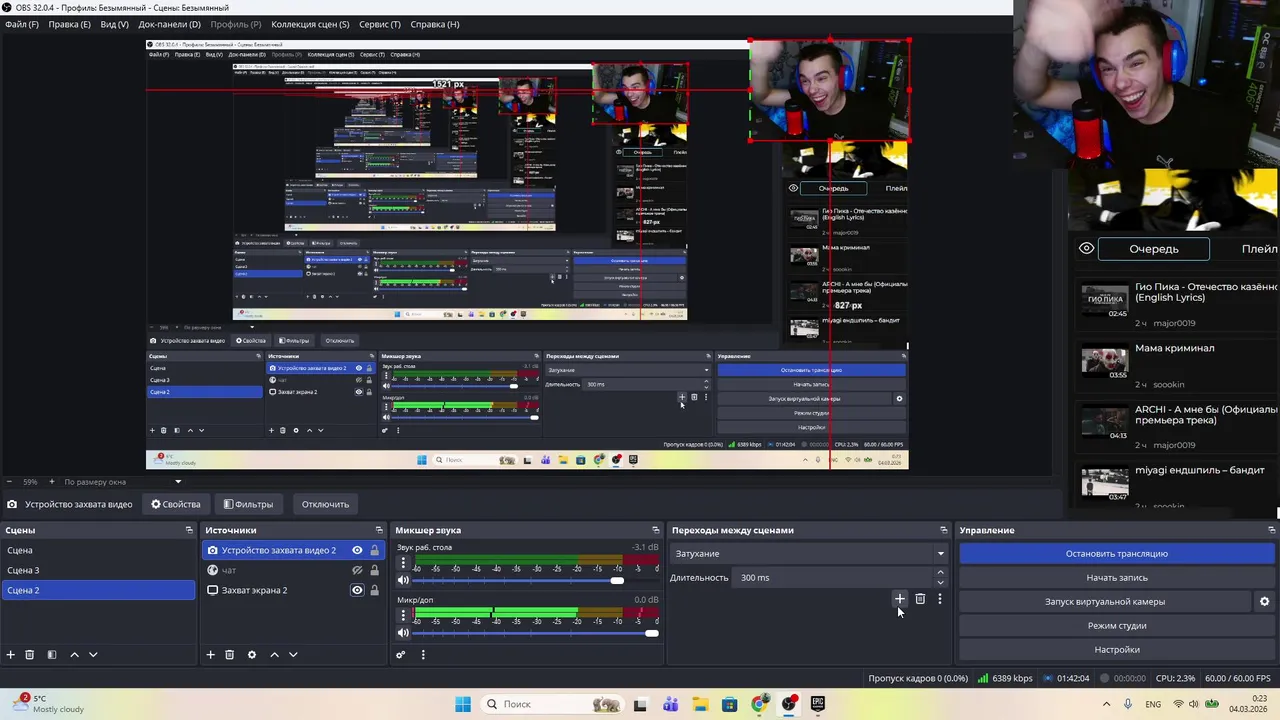Pop out the Сцены dock panel

(189, 530)
